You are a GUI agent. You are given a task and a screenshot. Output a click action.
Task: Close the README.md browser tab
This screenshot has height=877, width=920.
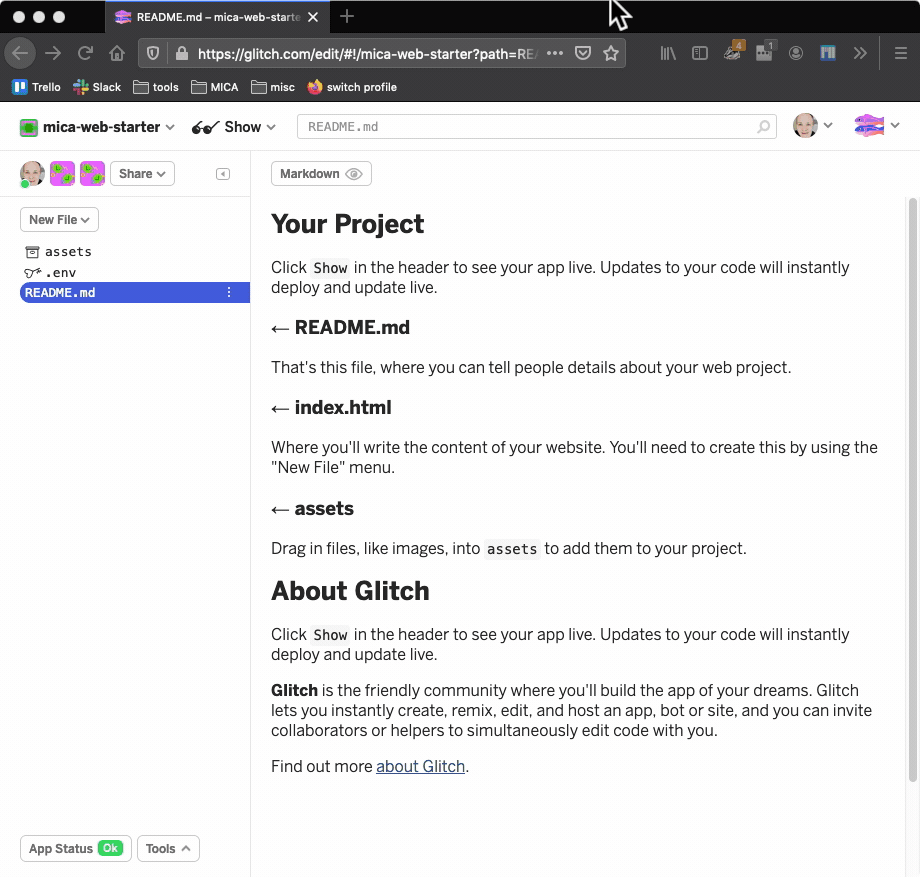pyautogui.click(x=313, y=17)
